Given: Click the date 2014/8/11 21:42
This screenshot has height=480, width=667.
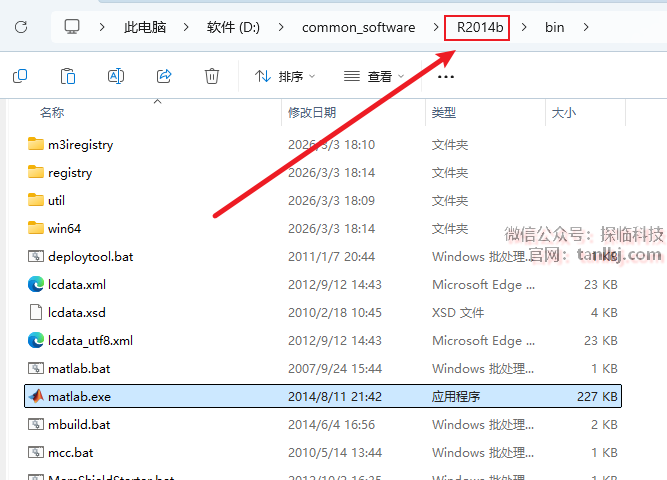Looking at the screenshot, I should point(335,397).
